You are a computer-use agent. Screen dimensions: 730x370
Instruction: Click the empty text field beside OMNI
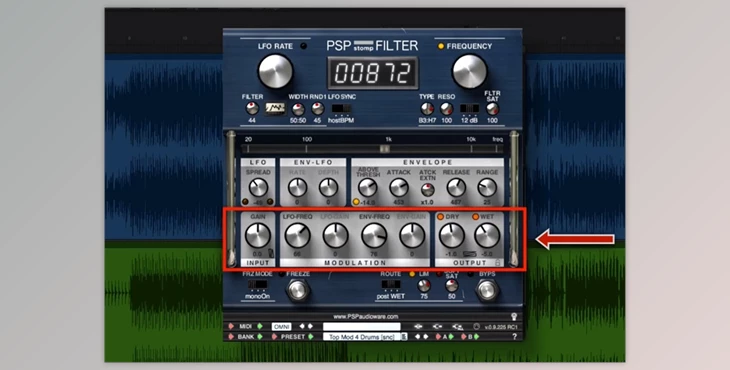(x=362, y=326)
